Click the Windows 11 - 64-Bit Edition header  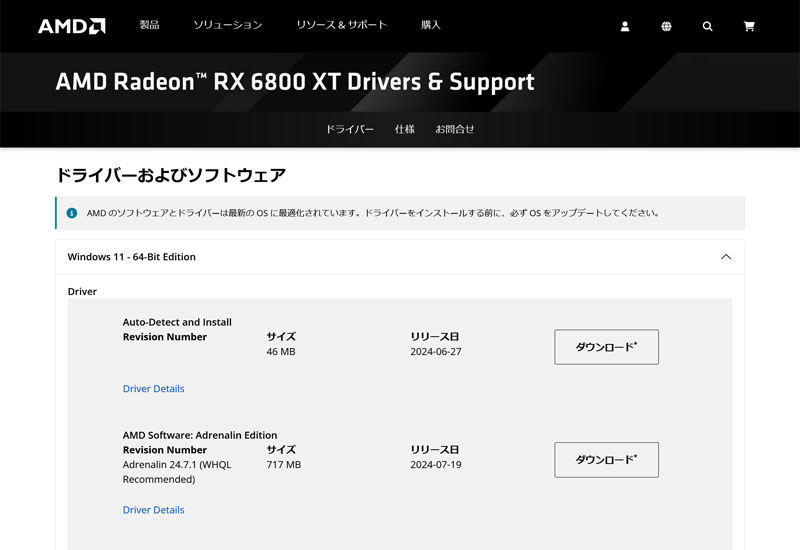point(399,257)
